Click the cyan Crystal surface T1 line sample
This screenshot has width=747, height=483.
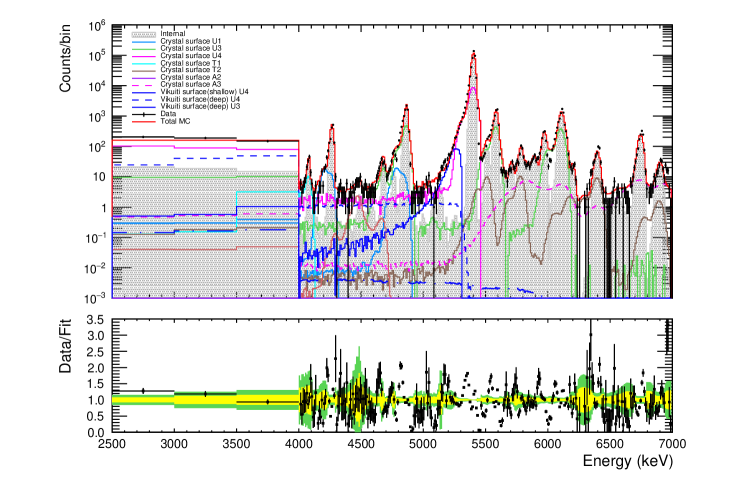[143, 63]
